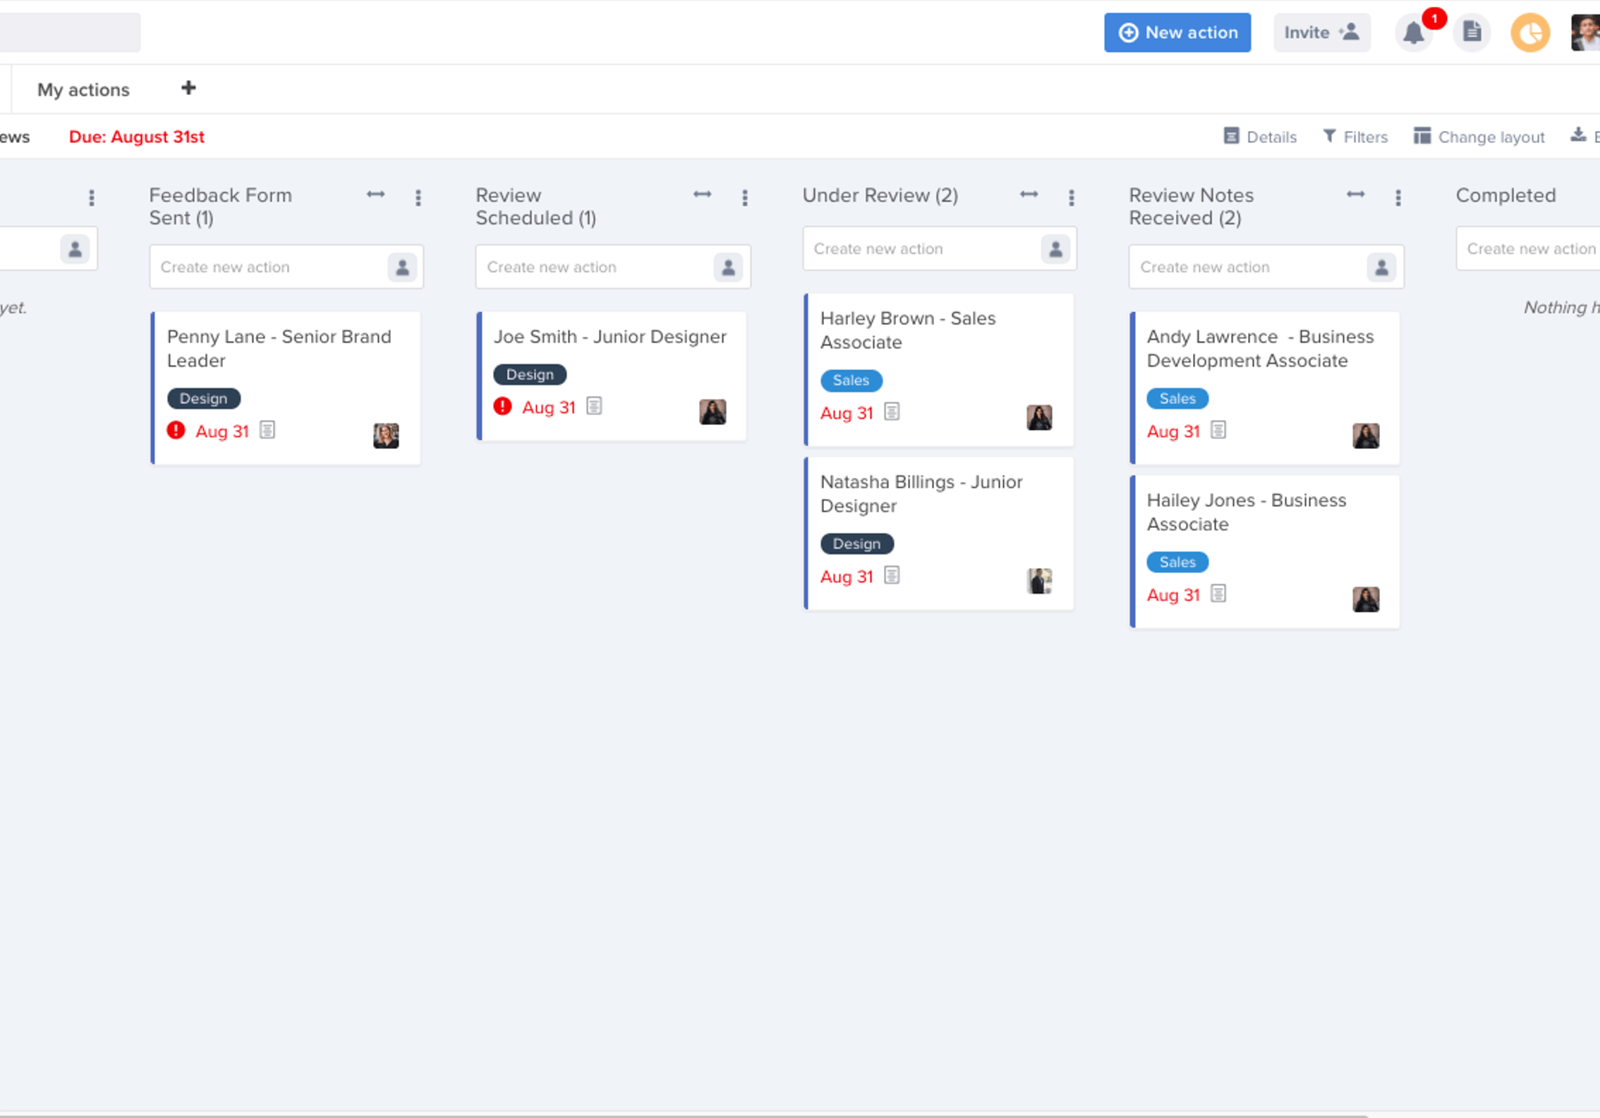Click Design tag on Joe Smith card
The width and height of the screenshot is (1600, 1118).
tap(530, 374)
